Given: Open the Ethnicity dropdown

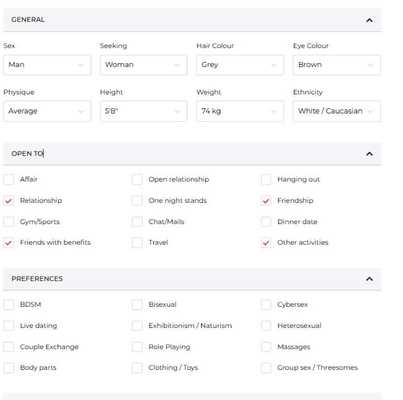Looking at the screenshot, I should click(x=337, y=111).
